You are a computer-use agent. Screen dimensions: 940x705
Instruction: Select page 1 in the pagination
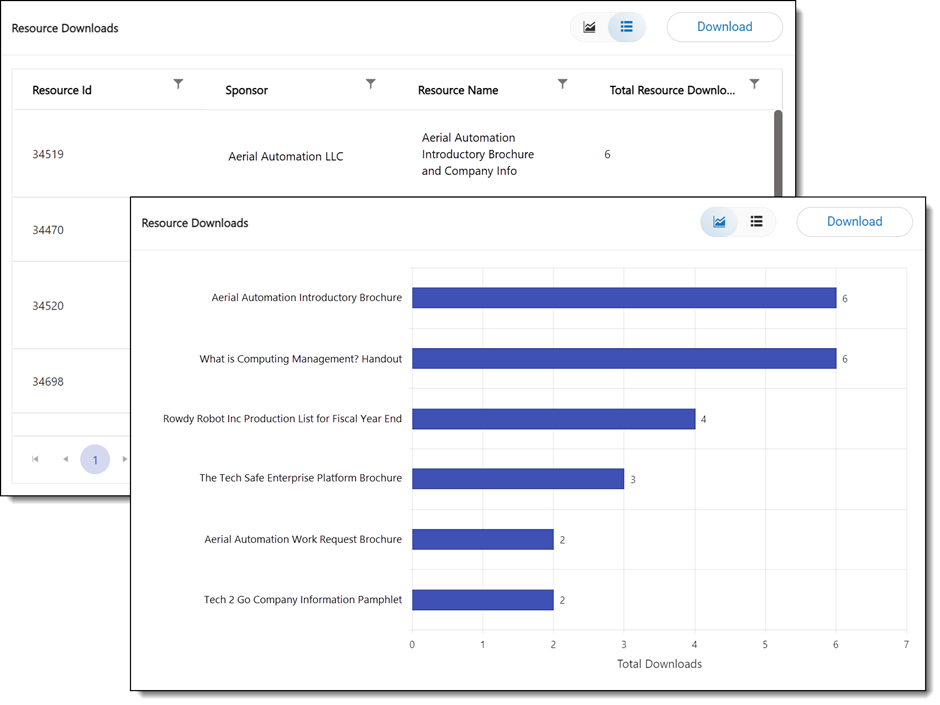pos(95,460)
